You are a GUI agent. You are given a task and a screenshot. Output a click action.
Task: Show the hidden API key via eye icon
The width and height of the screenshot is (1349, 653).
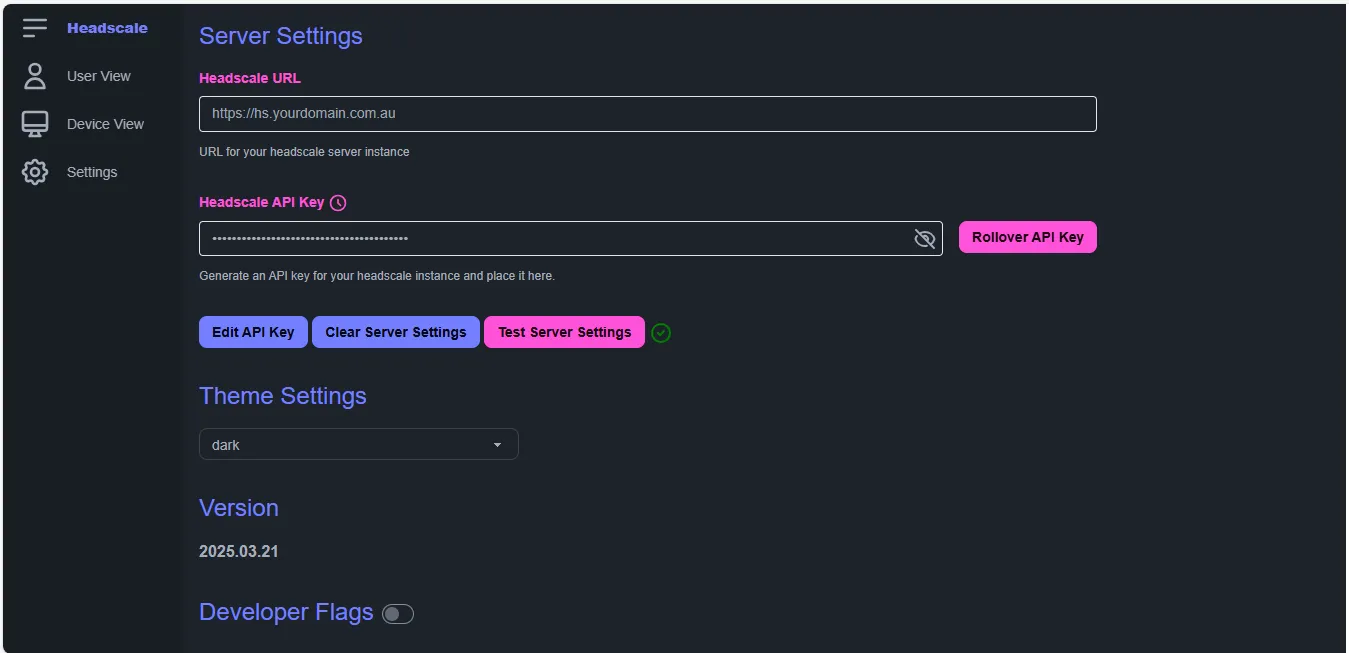click(924, 238)
